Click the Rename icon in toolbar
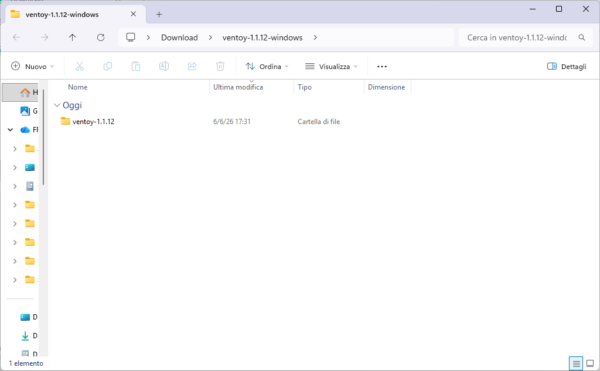The image size is (600, 371). click(x=164, y=67)
